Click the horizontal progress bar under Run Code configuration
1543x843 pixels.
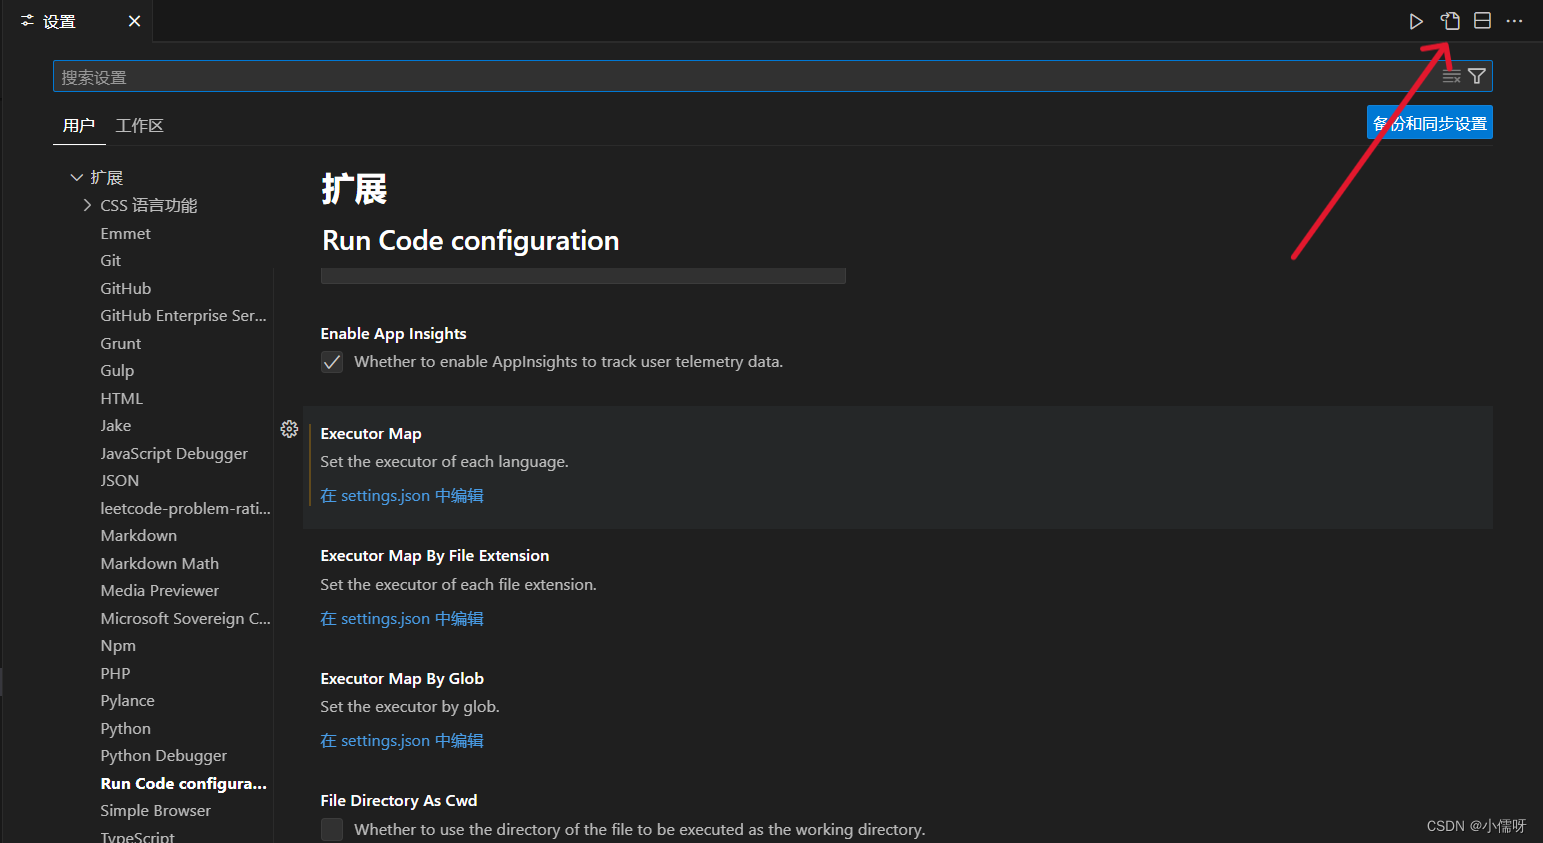coord(583,275)
